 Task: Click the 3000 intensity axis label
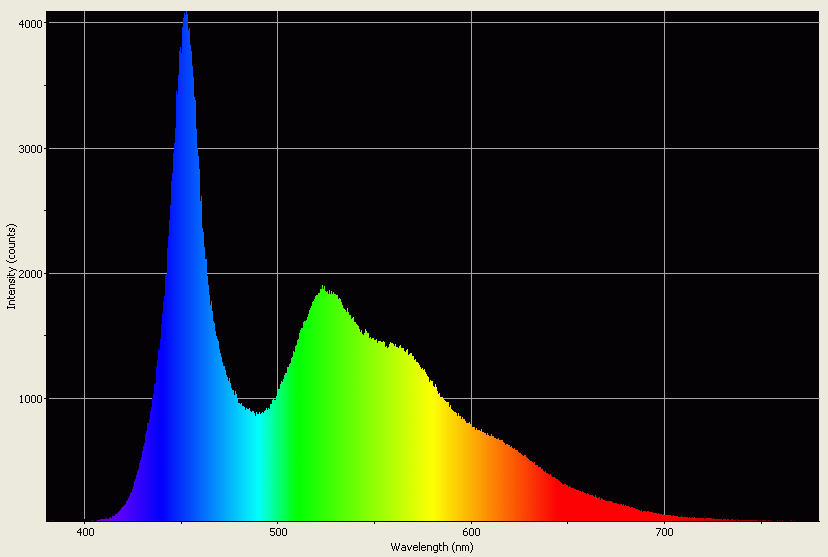click(x=30, y=149)
